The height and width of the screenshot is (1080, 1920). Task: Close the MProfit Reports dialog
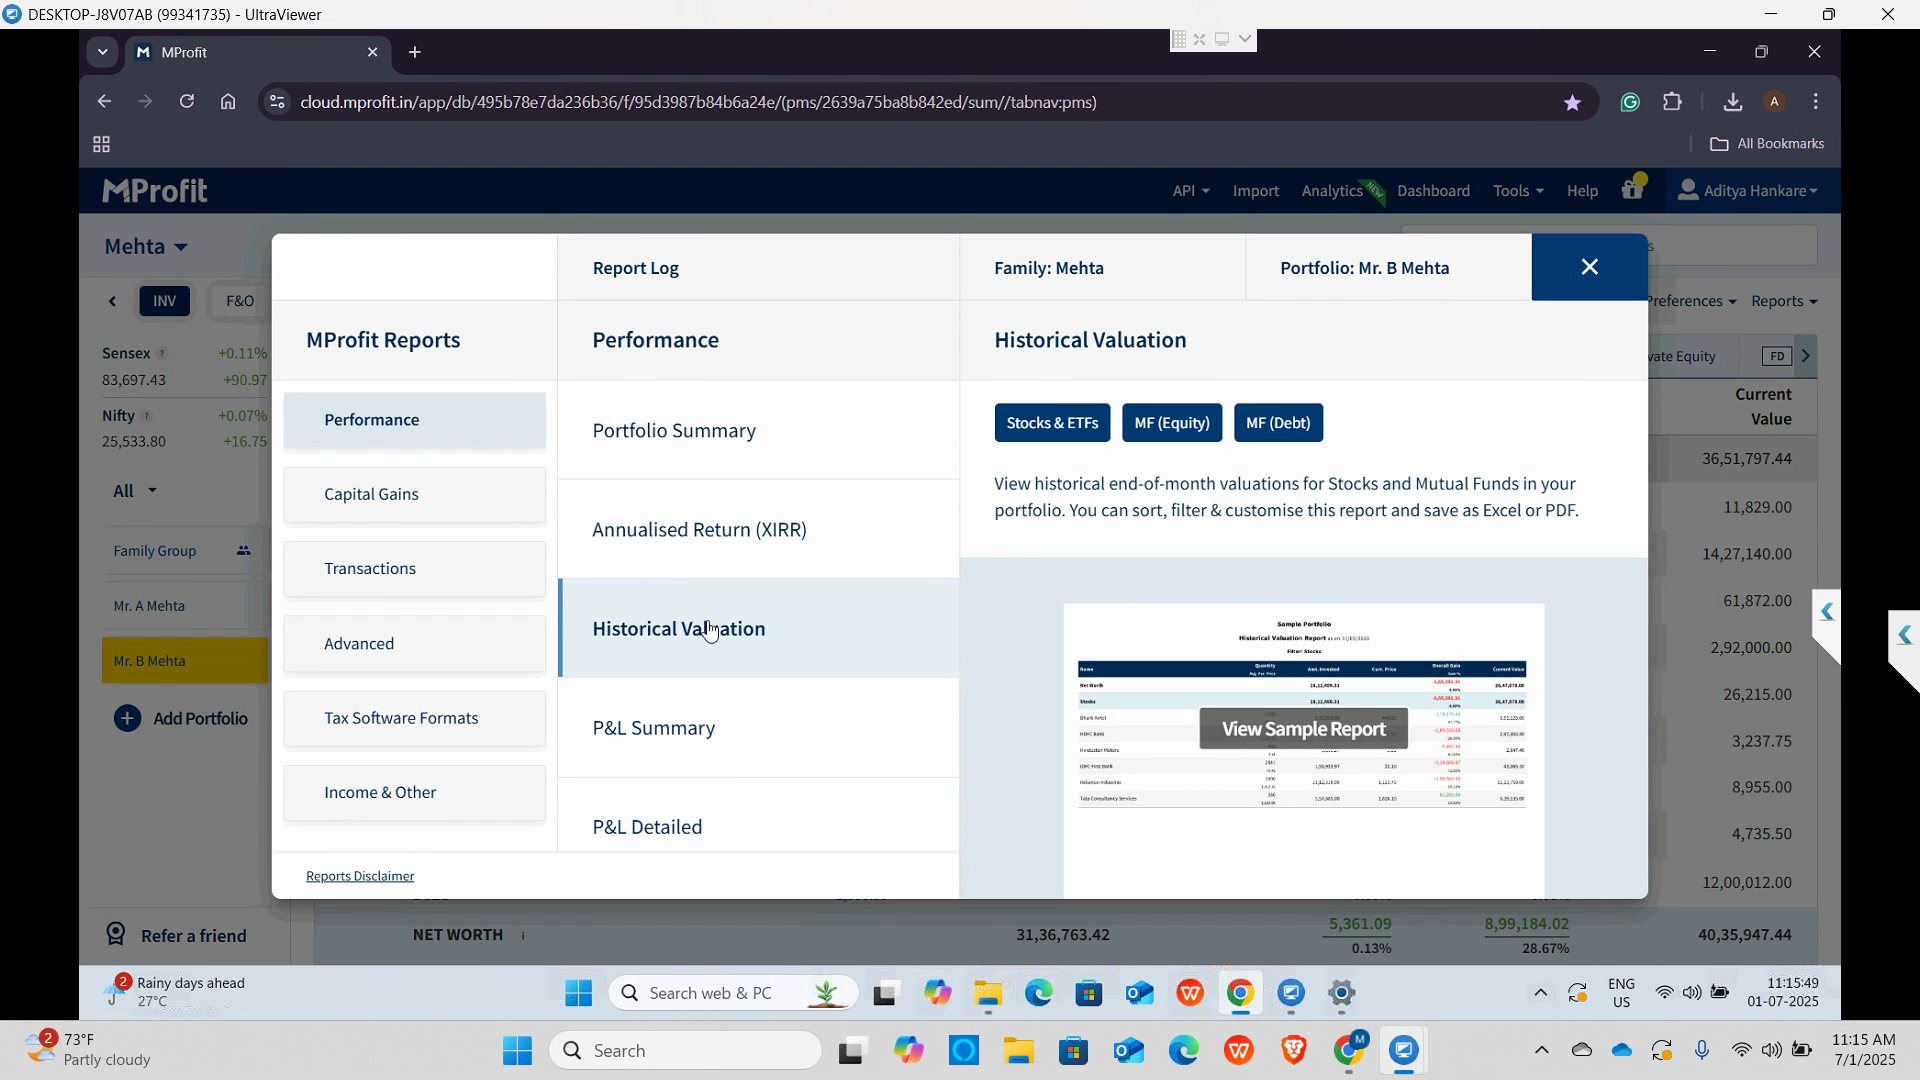pyautogui.click(x=1589, y=267)
